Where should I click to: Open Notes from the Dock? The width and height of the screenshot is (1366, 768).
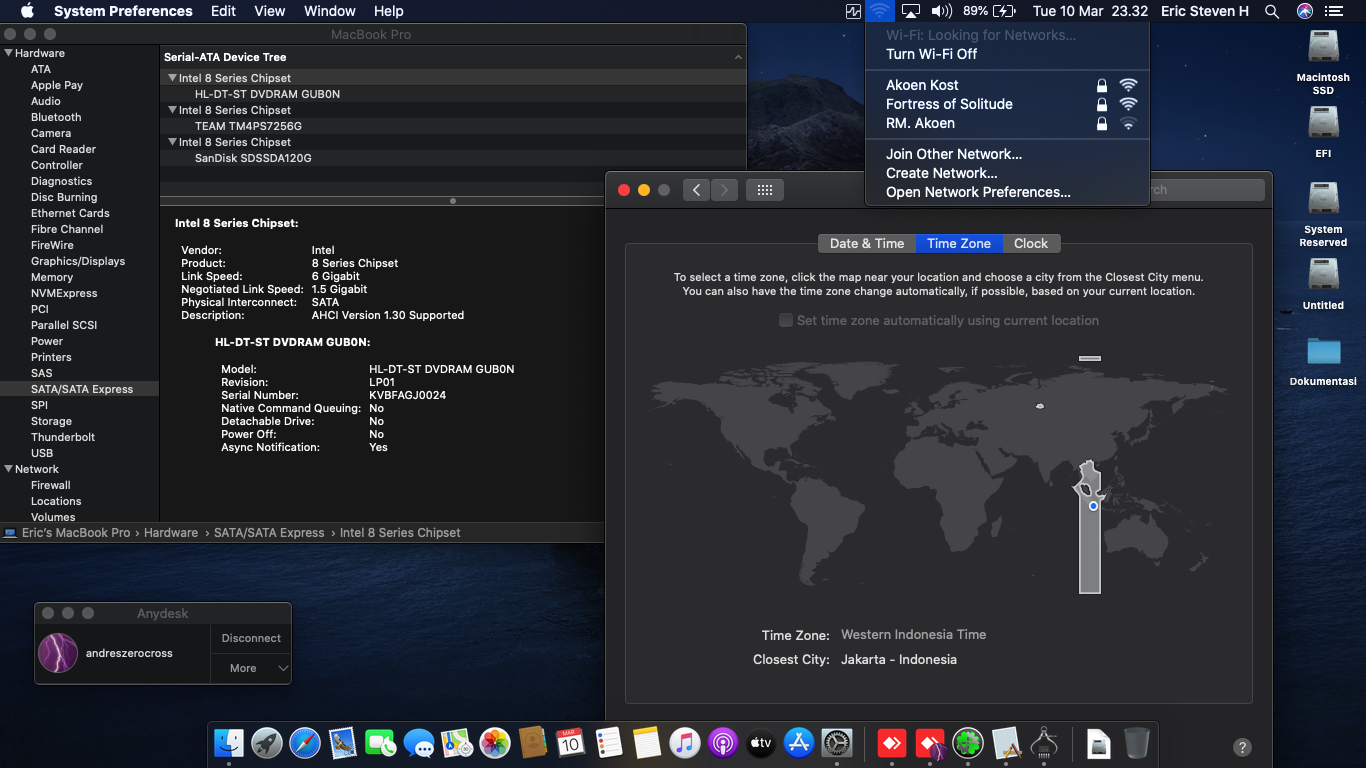(646, 743)
